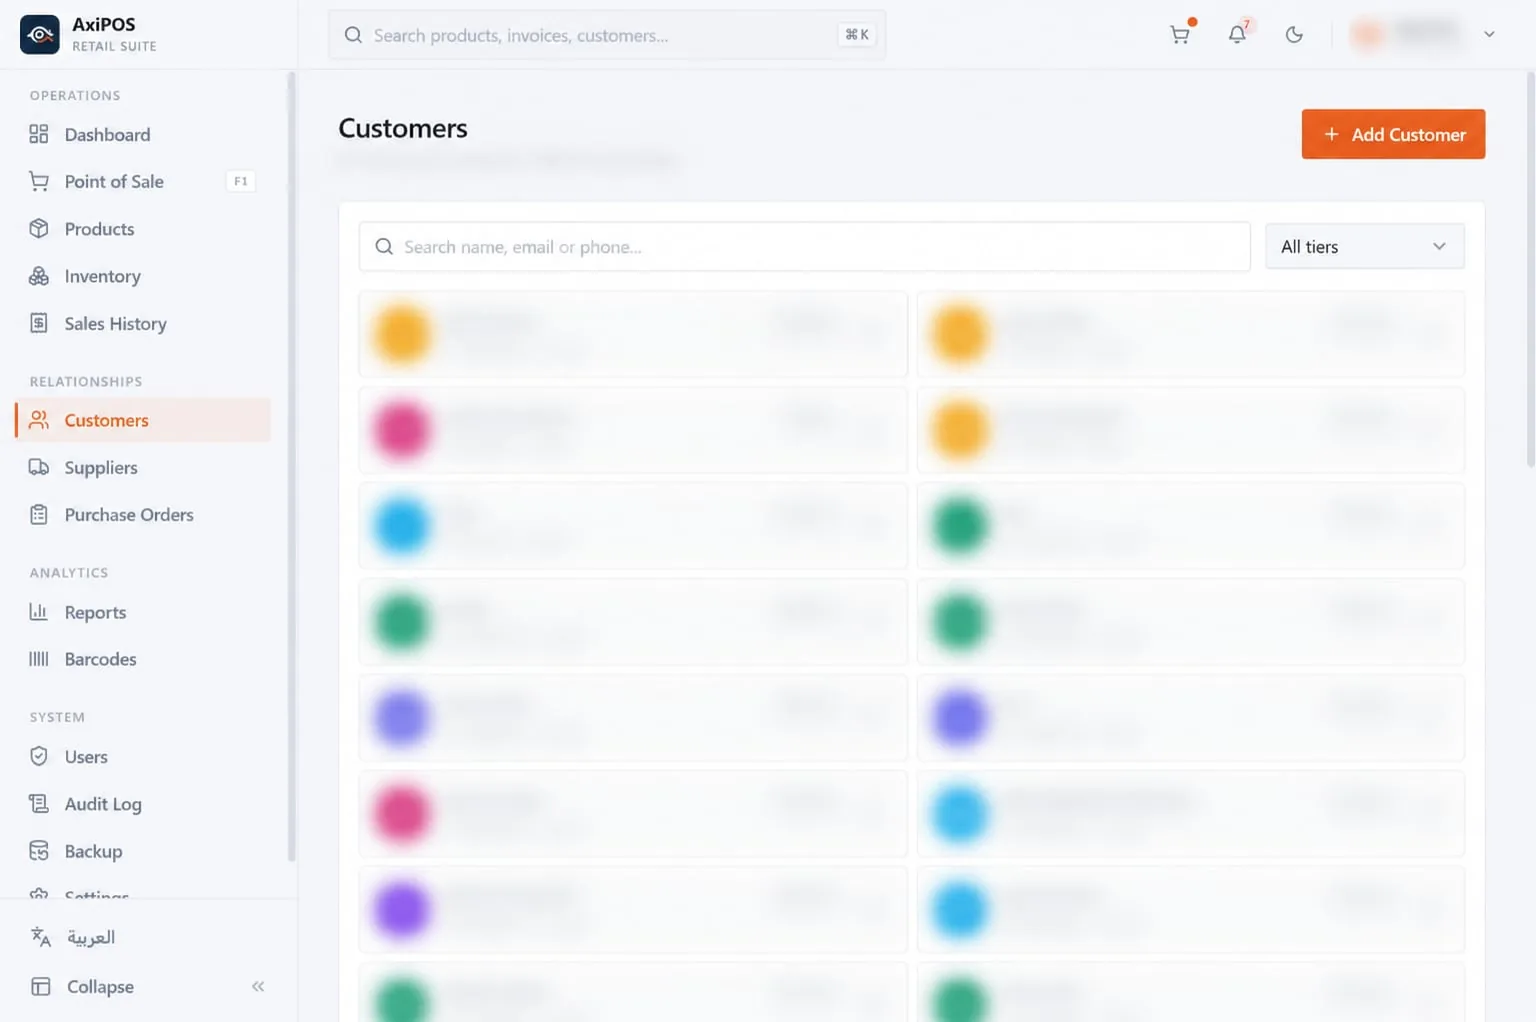
Task: Open Reports under Analytics
Action: point(143,612)
